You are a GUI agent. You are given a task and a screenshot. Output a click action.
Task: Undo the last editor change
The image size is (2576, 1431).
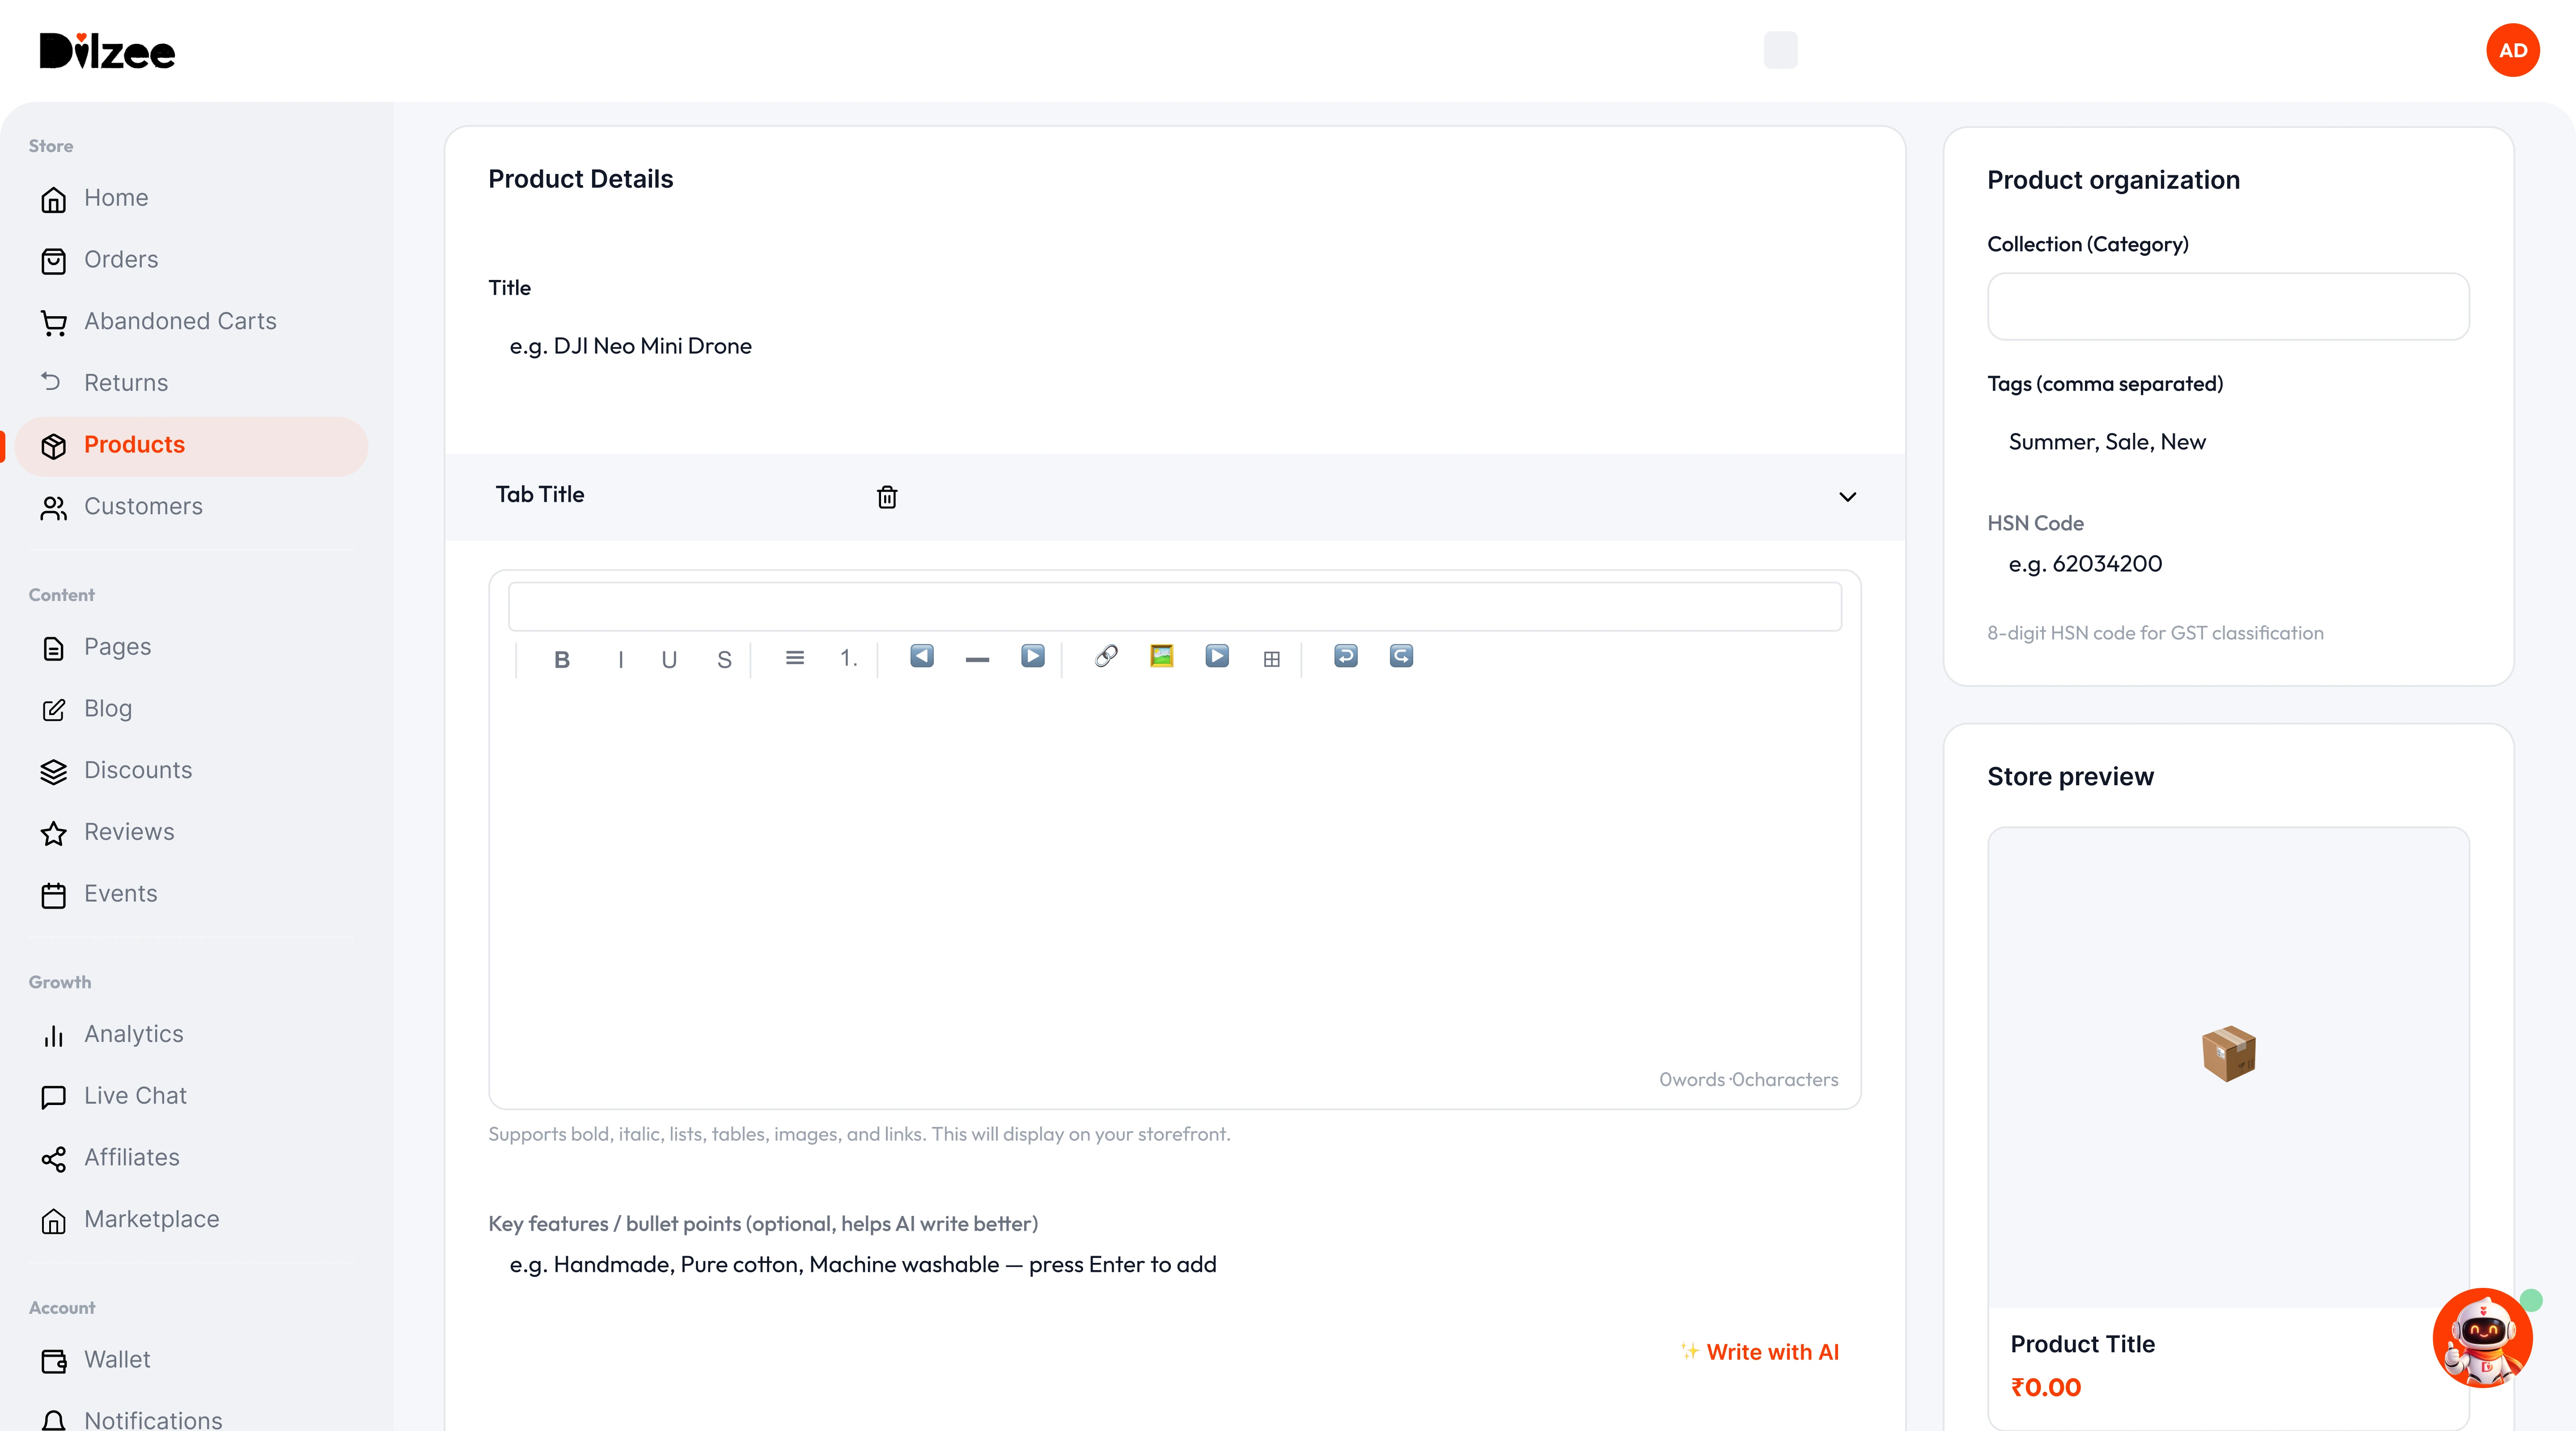click(1346, 656)
